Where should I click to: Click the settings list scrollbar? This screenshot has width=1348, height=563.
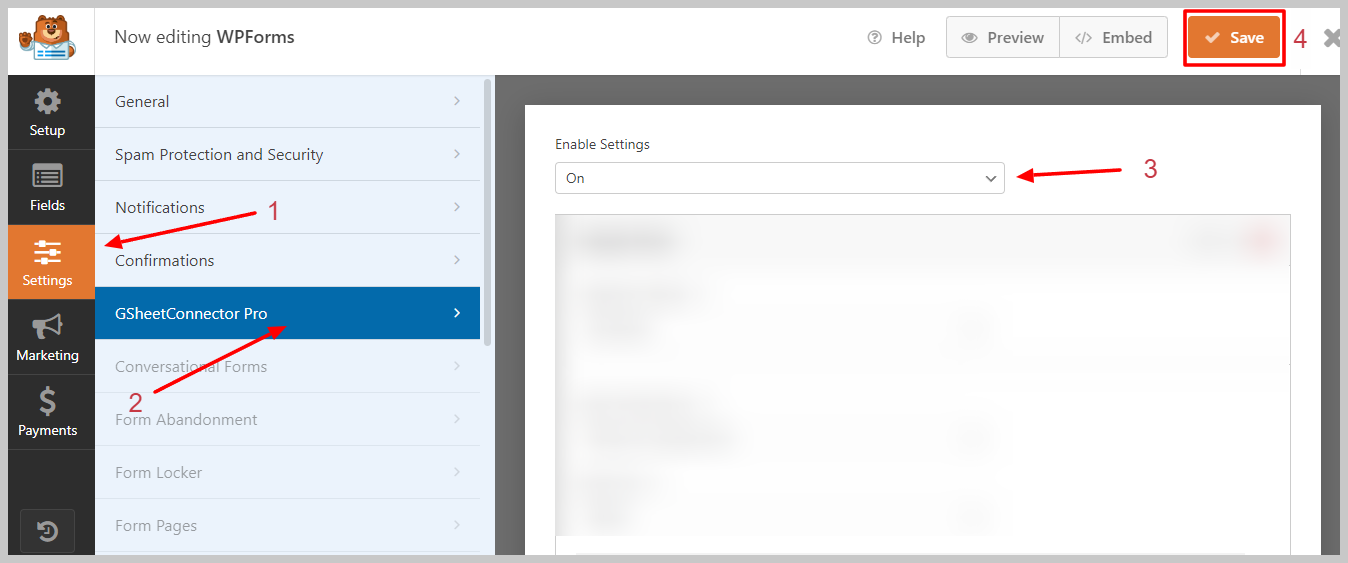(x=487, y=212)
